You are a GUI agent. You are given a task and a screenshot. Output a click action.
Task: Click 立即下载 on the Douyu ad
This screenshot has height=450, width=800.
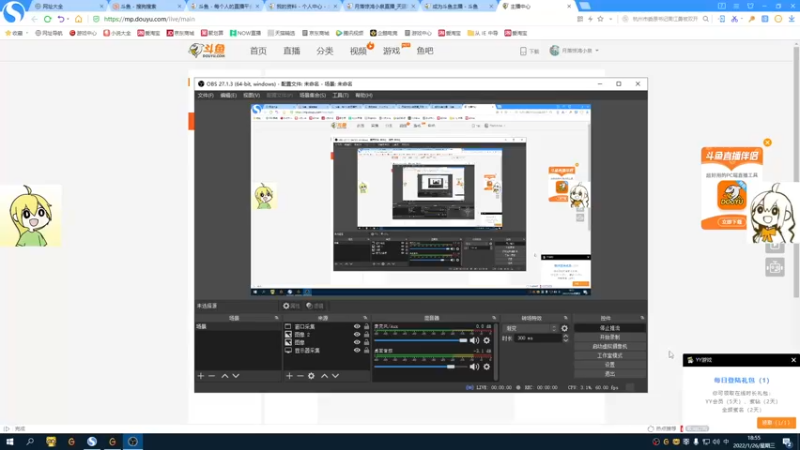731,222
